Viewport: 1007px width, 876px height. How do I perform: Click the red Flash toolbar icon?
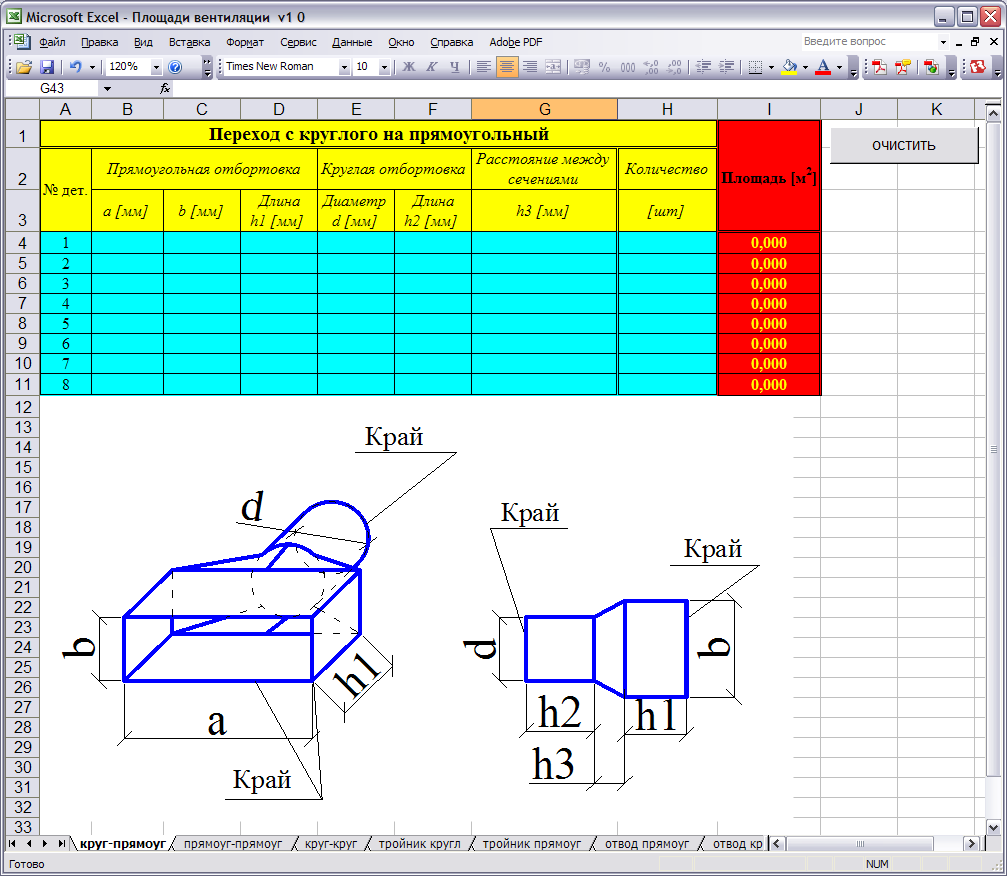[x=977, y=67]
